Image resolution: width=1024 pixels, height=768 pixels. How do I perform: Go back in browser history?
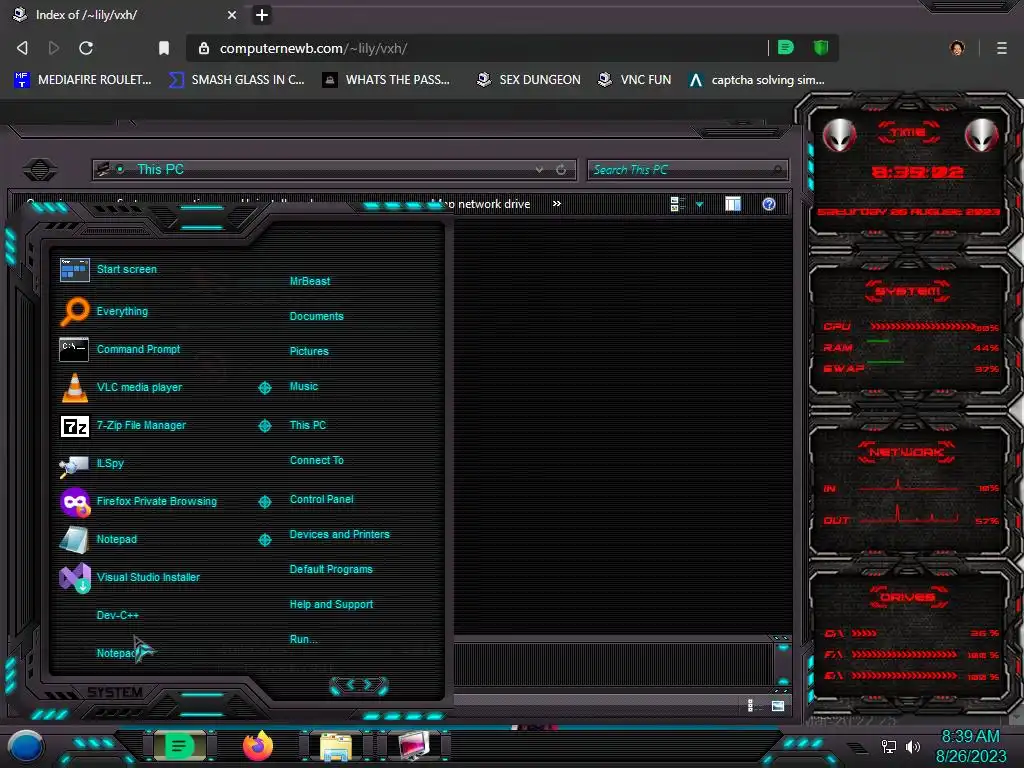click(x=22, y=48)
